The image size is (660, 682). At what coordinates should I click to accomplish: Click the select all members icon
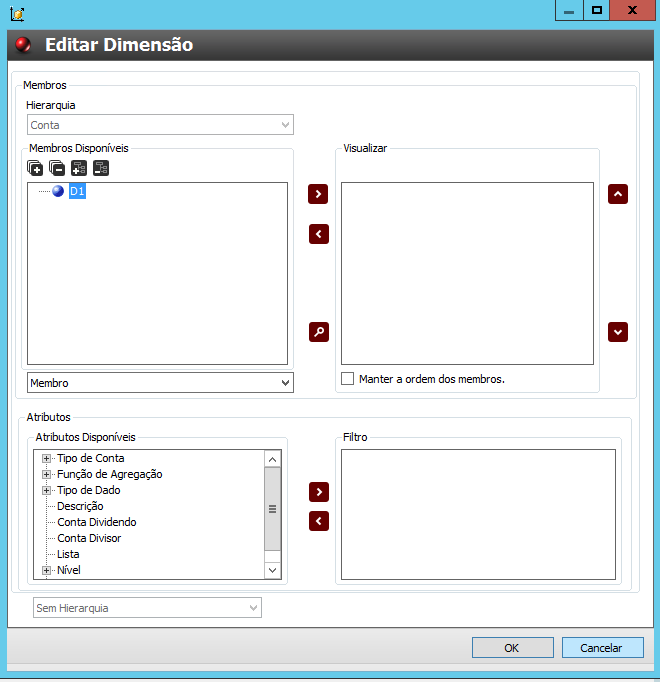pos(35,168)
